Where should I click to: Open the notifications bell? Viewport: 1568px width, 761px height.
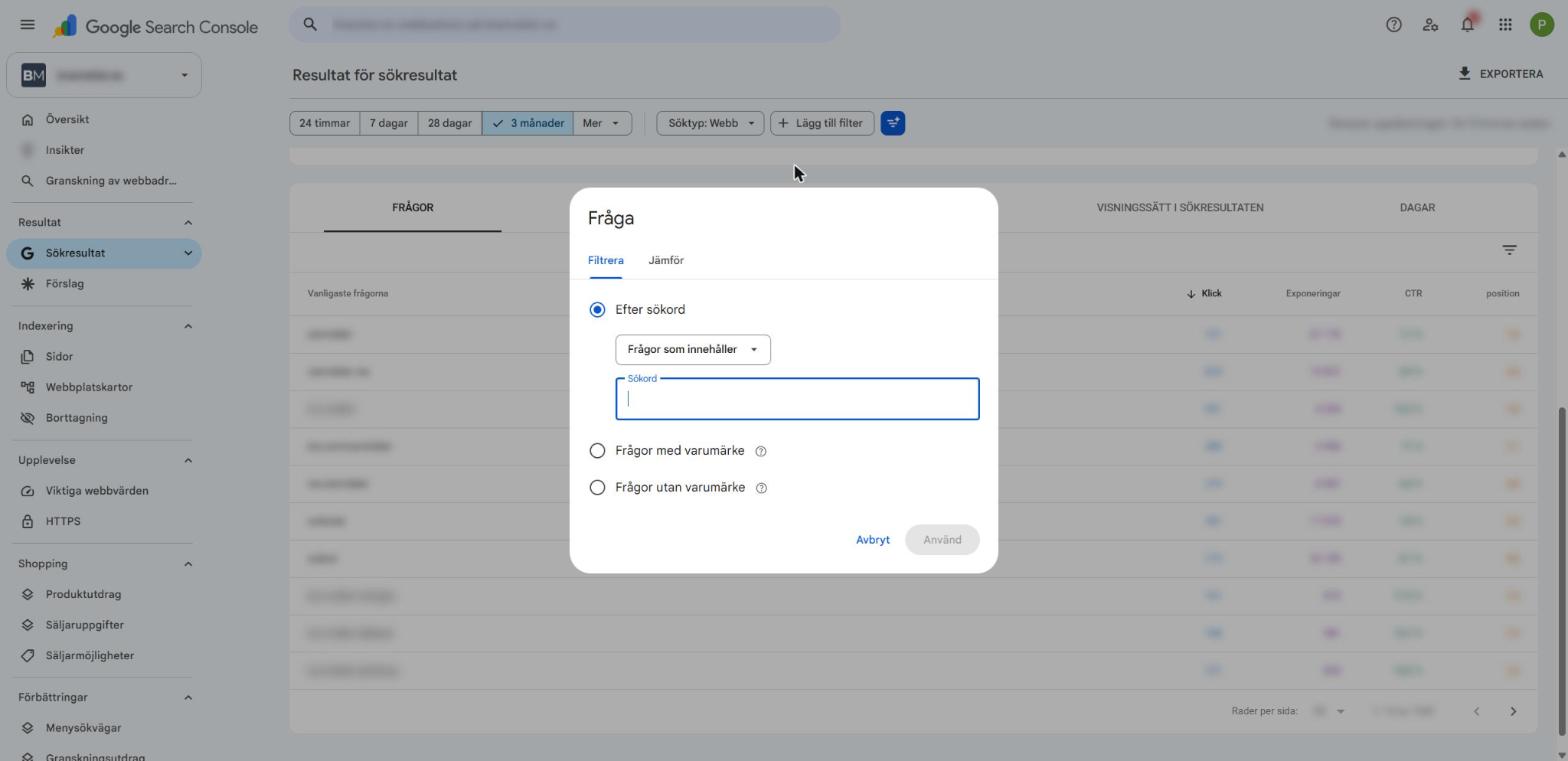pos(1467,25)
